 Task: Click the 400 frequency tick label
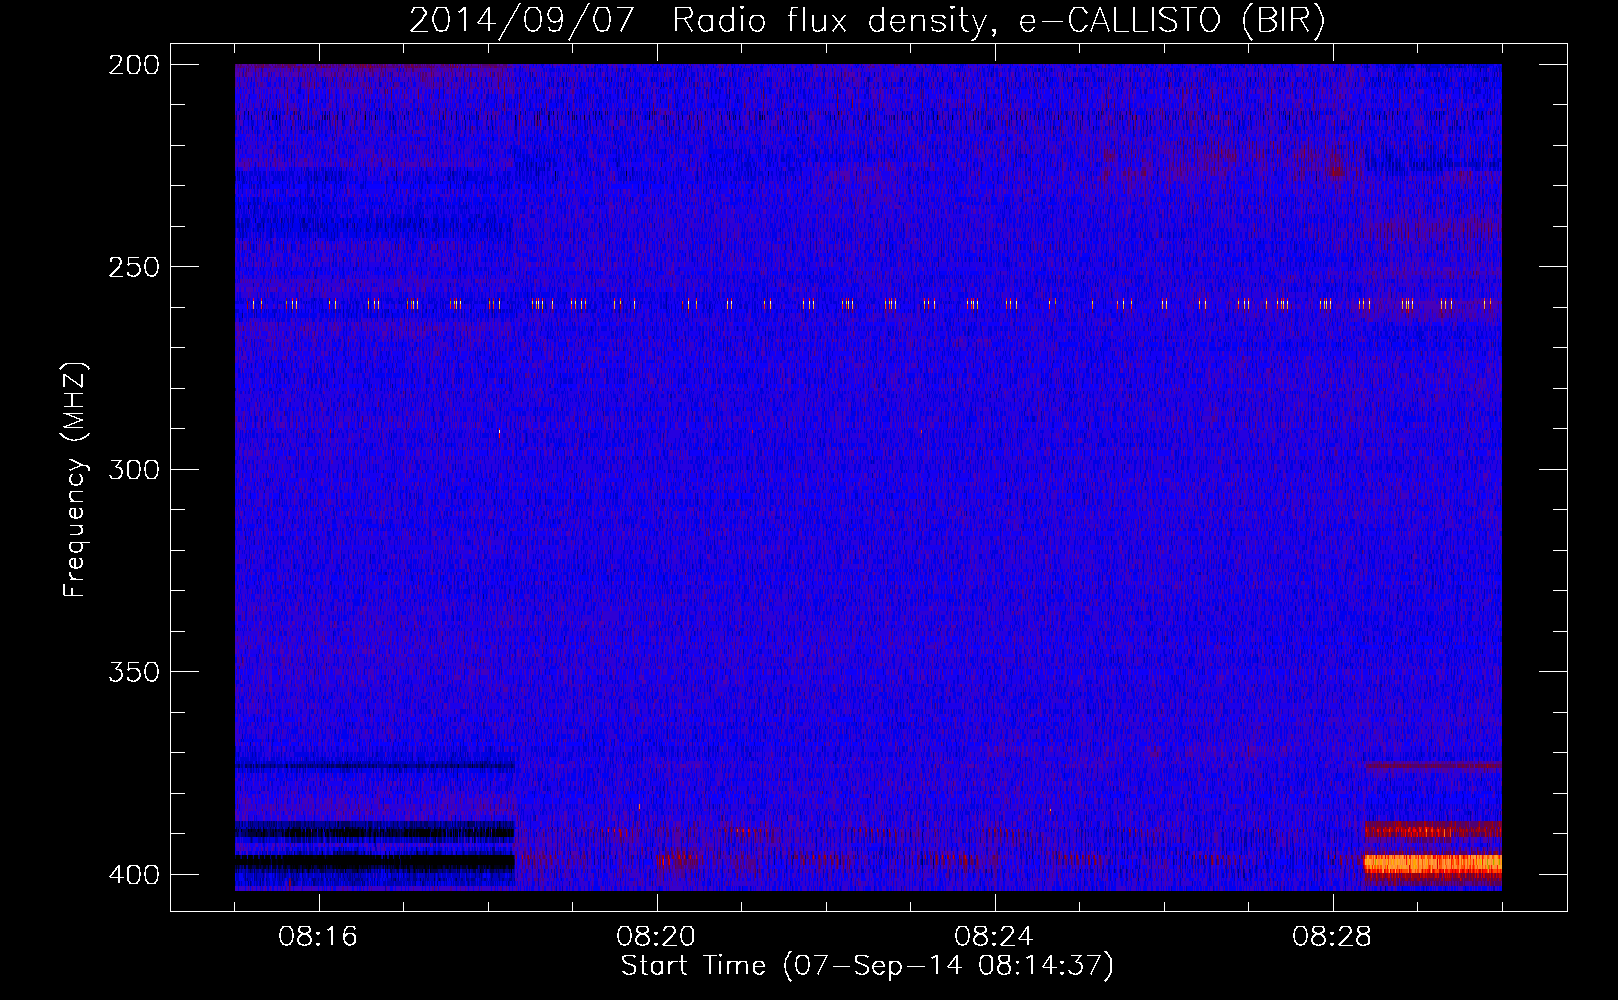pos(134,875)
